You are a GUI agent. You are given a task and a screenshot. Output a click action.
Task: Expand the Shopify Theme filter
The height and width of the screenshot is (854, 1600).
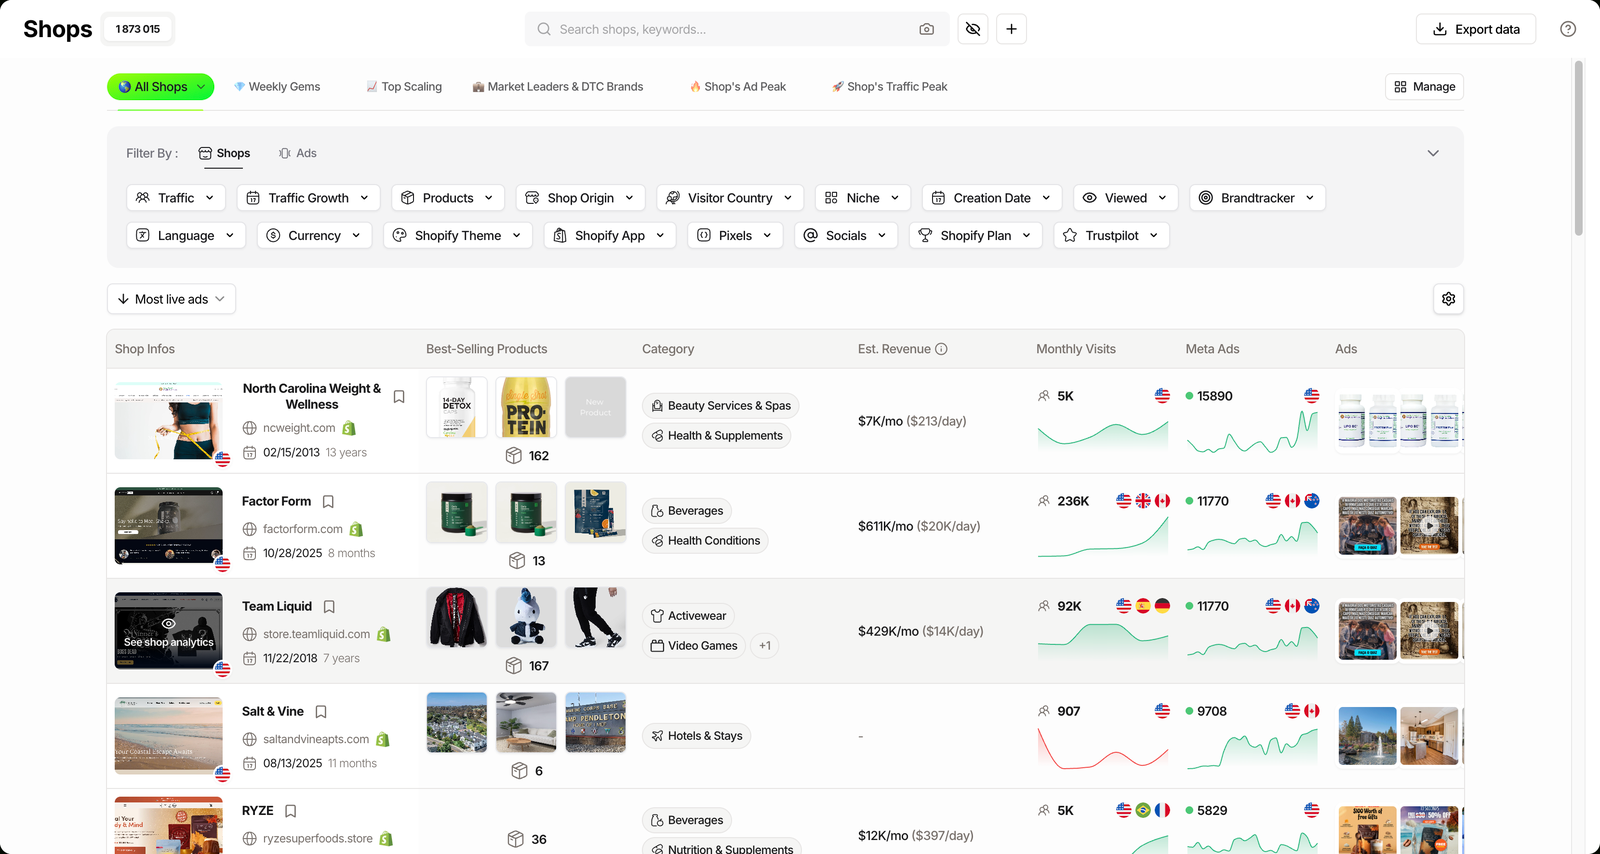(458, 235)
